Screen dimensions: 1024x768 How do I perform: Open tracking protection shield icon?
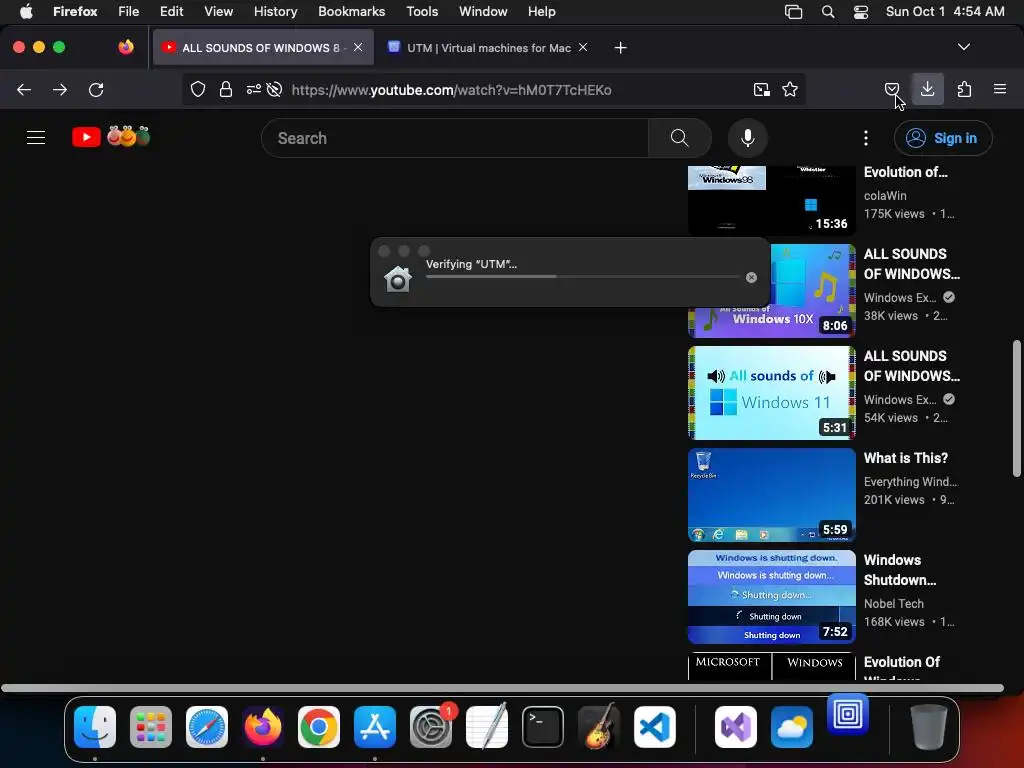(x=198, y=89)
